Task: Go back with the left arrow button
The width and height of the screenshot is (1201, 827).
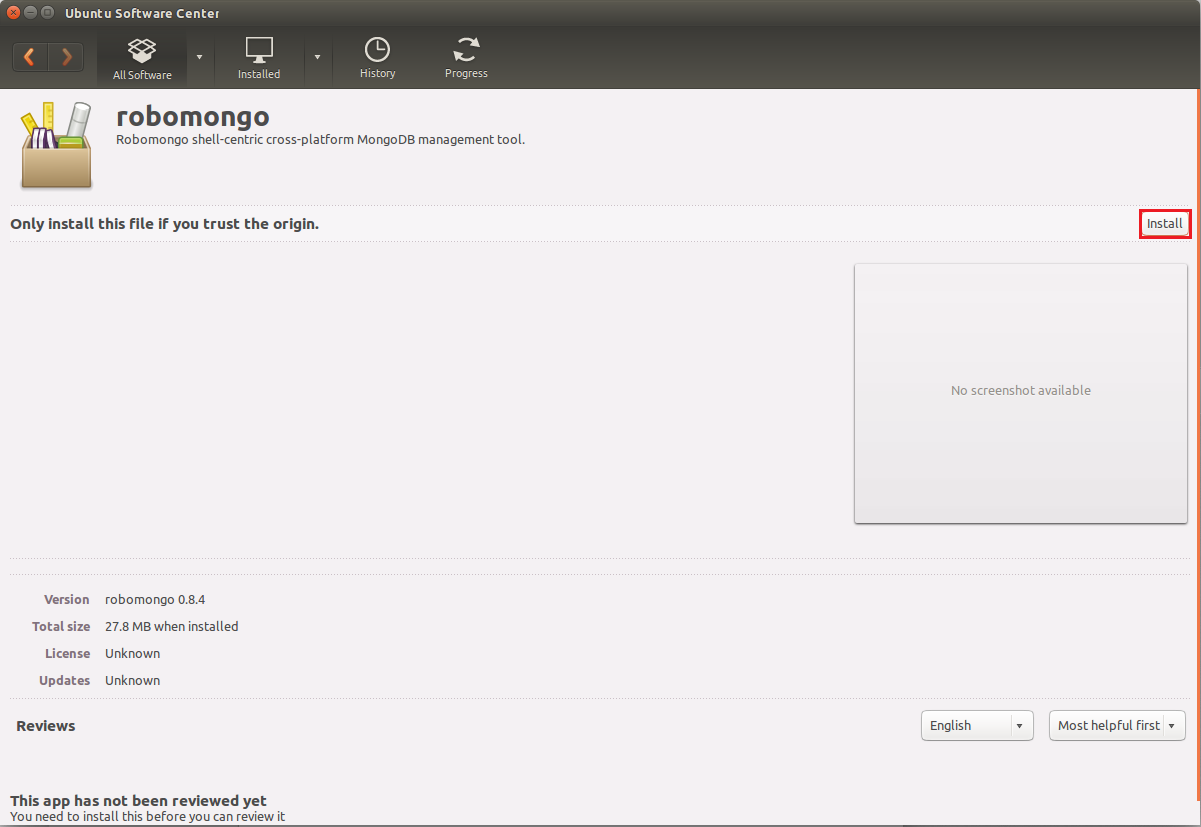Action: point(30,57)
